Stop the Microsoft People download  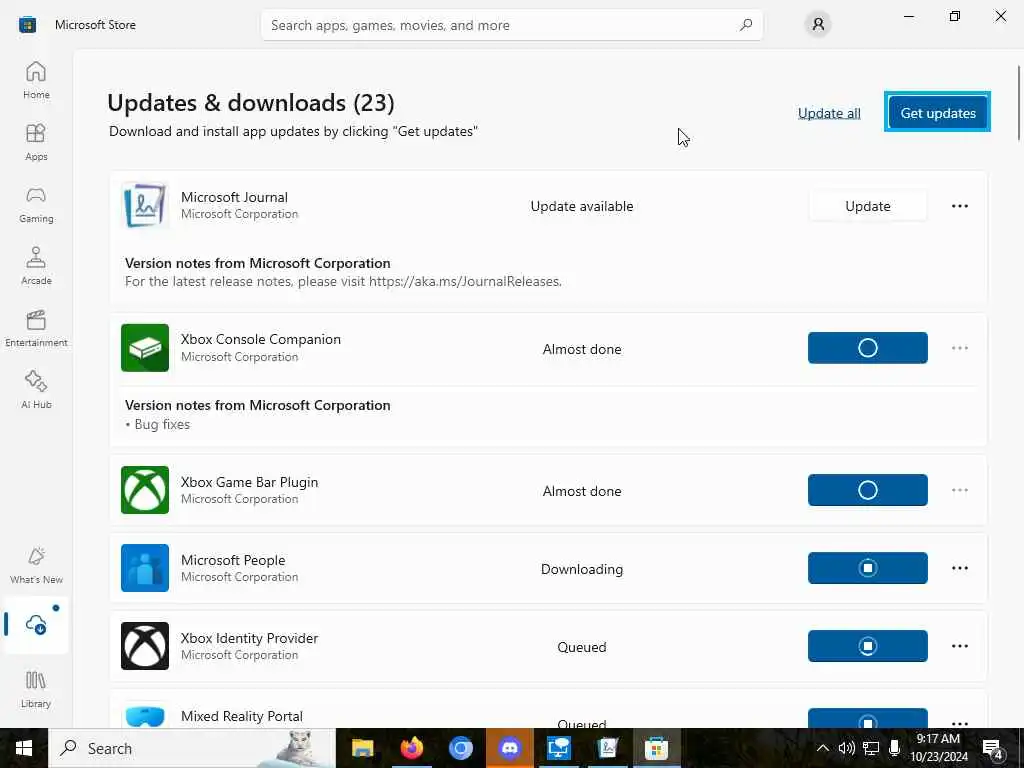[867, 568]
